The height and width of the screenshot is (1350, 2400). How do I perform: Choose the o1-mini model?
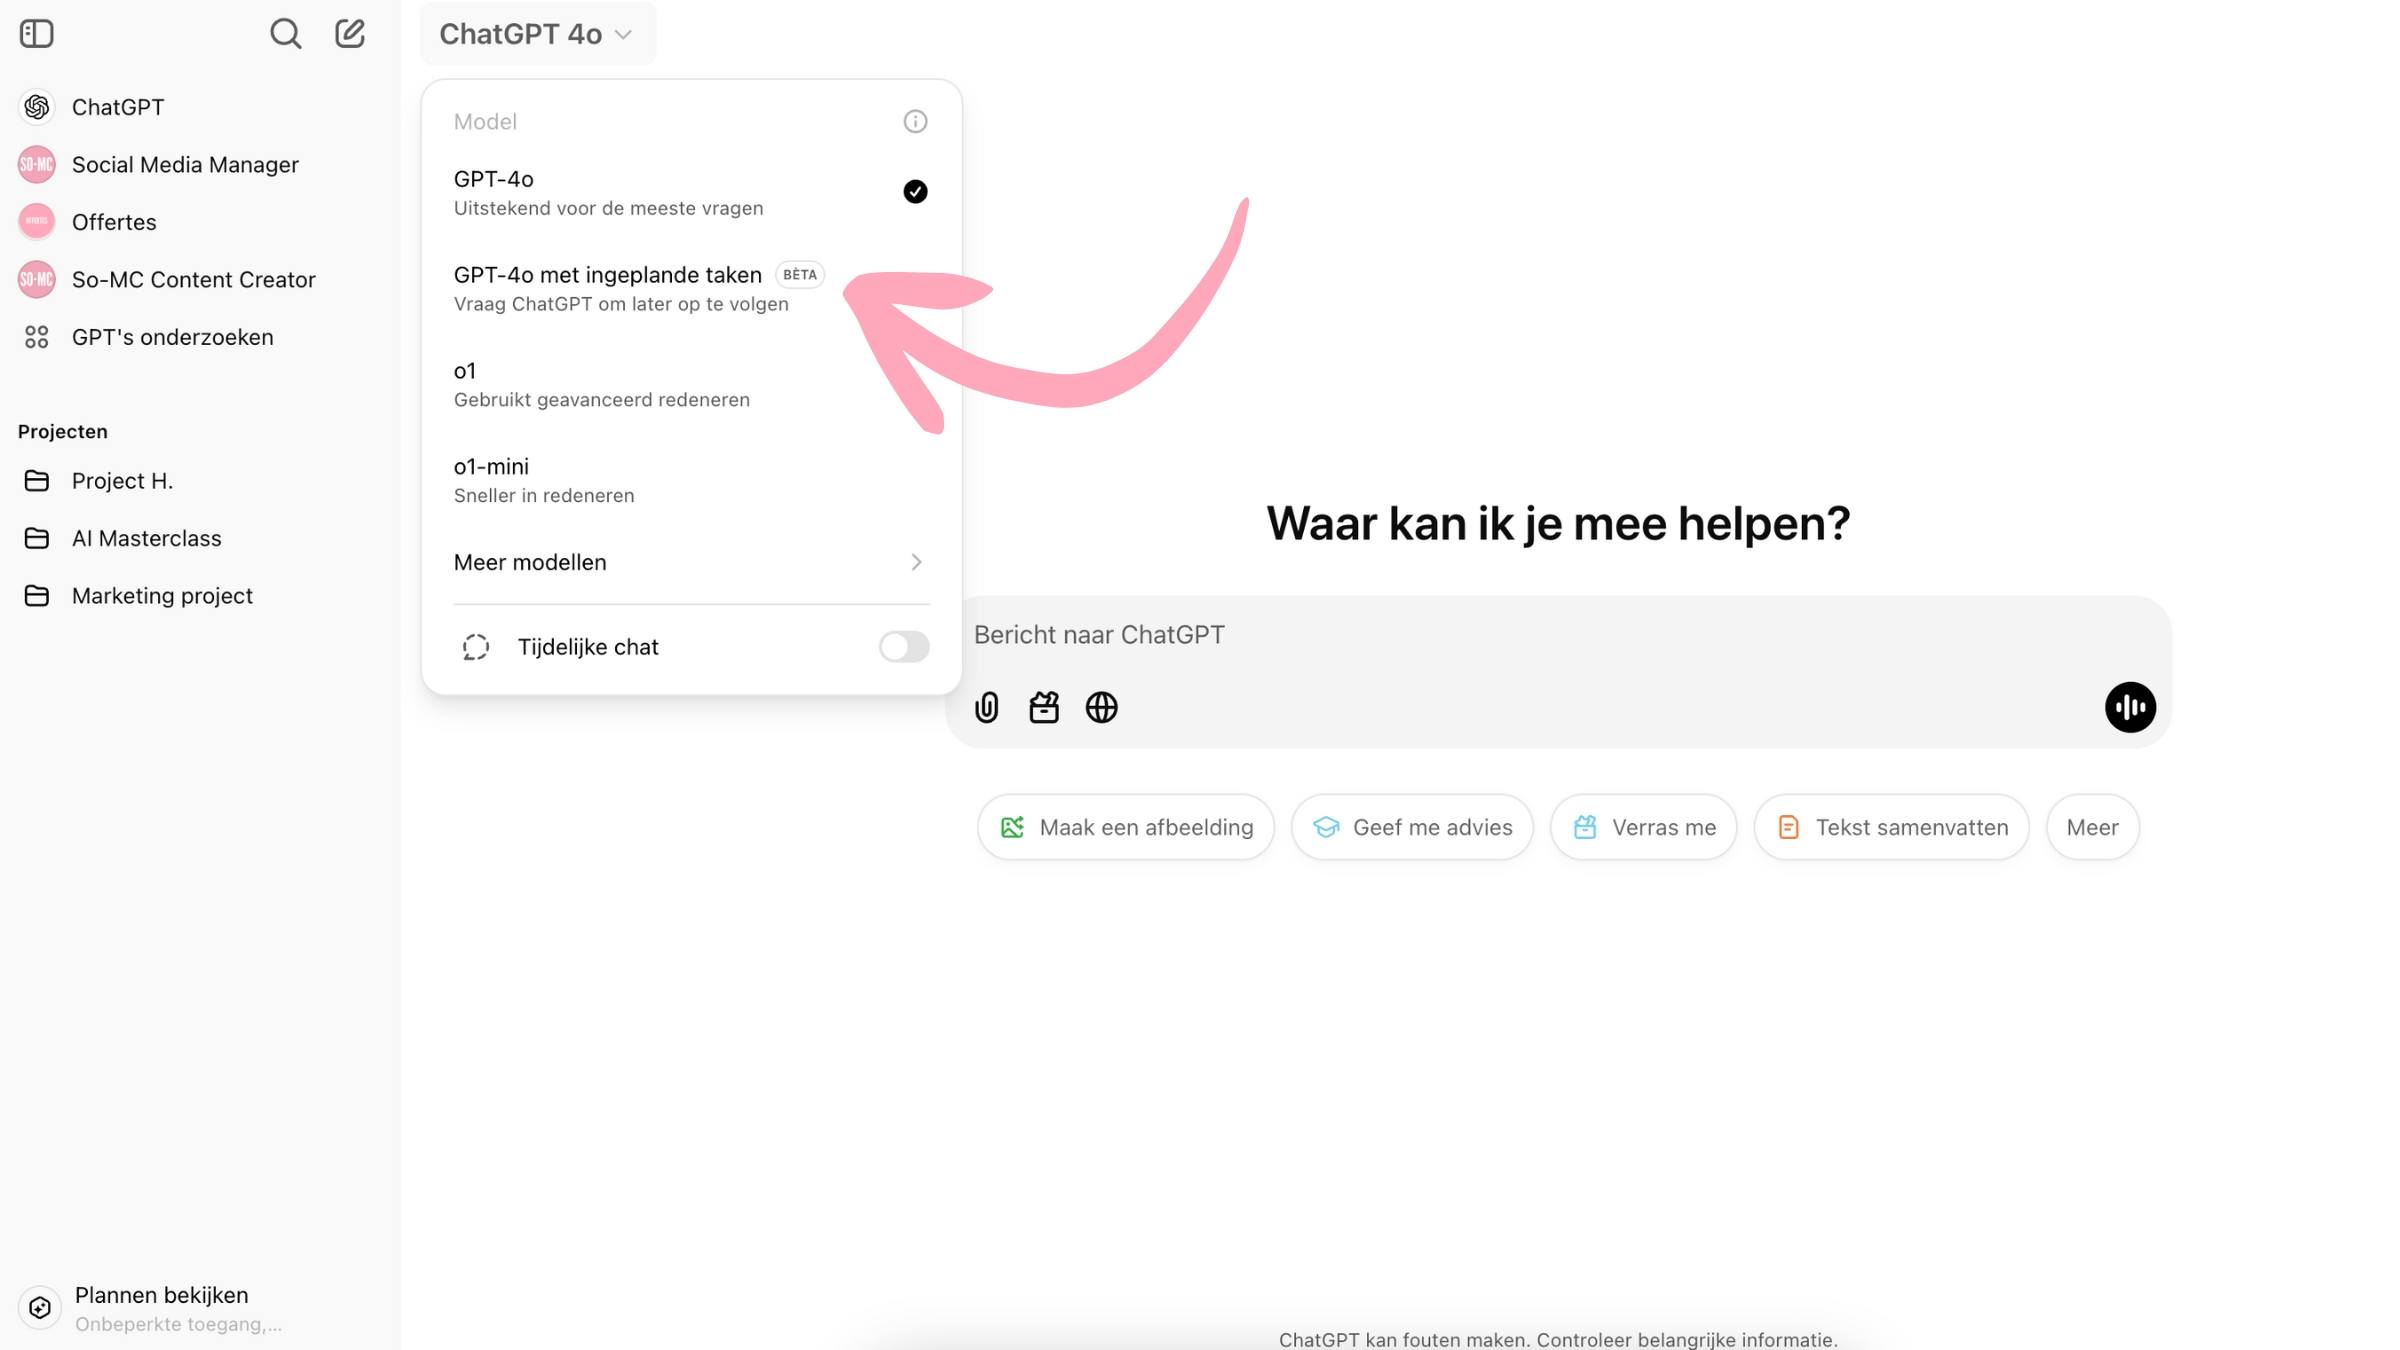pos(691,481)
